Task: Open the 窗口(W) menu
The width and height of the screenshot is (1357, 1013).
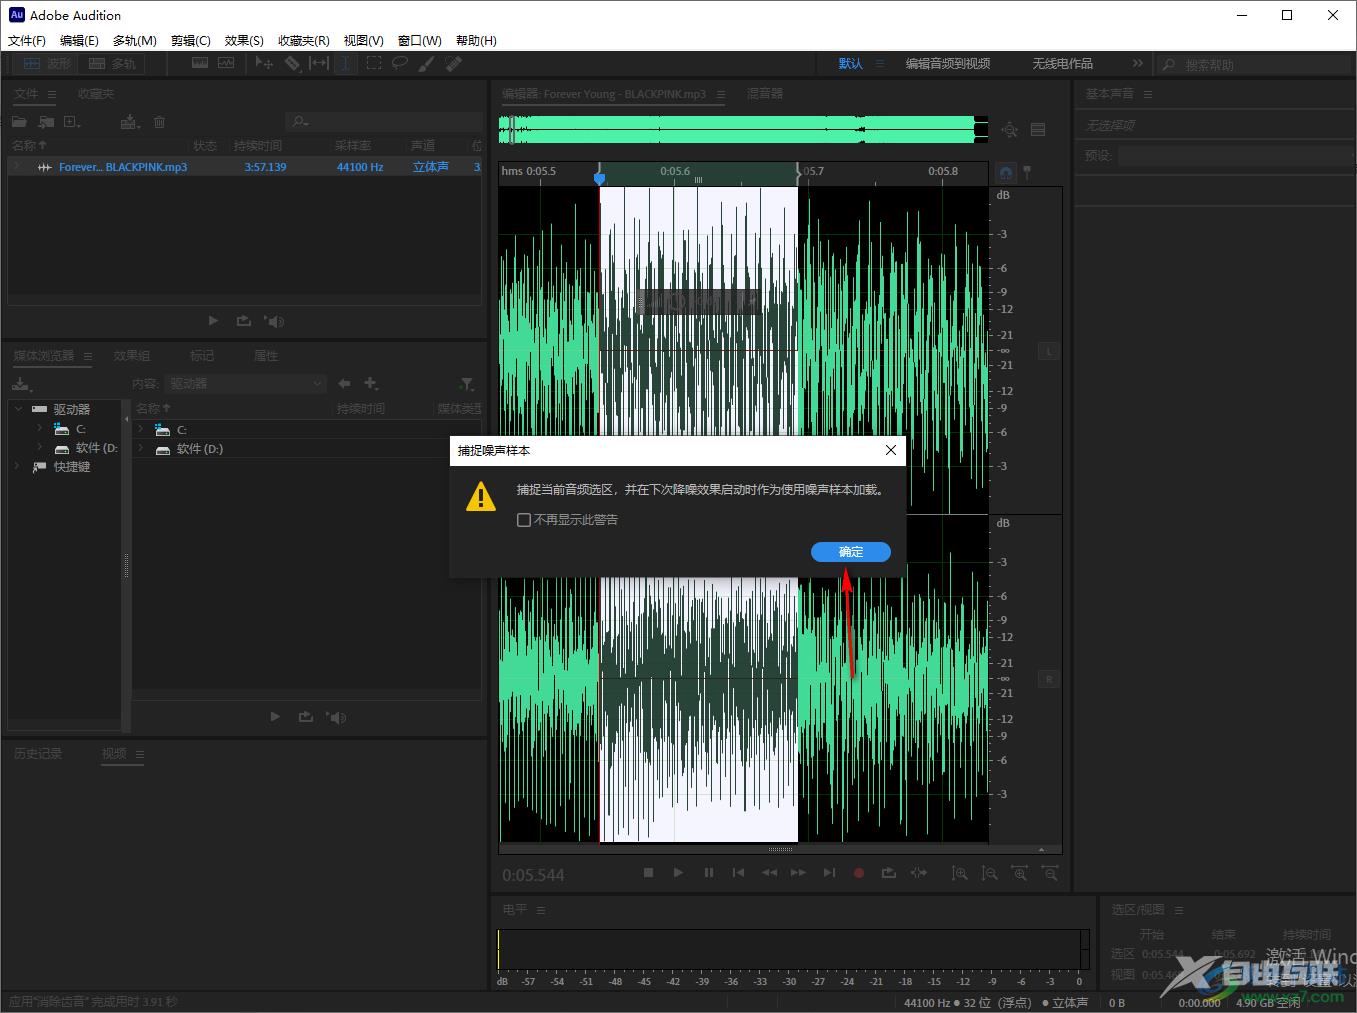Action: (x=419, y=41)
